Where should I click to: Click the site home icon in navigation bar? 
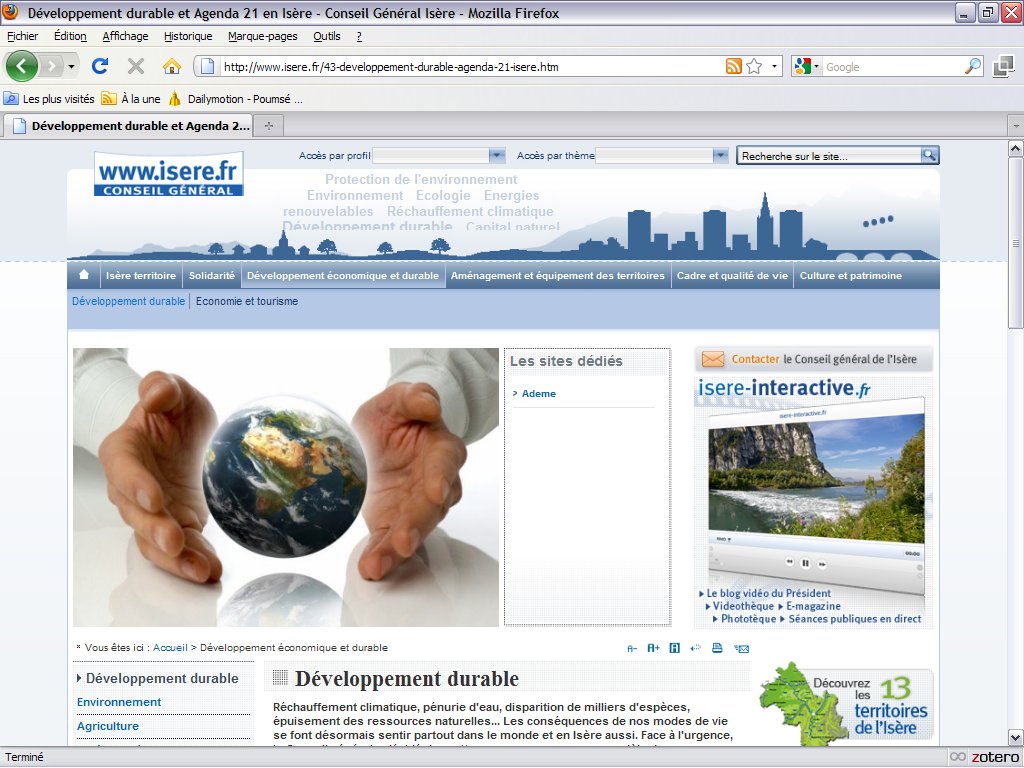point(84,276)
